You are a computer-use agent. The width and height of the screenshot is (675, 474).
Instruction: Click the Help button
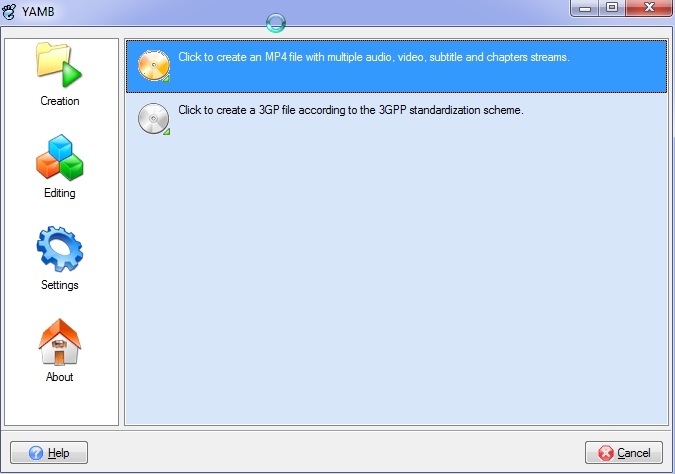[x=49, y=452]
